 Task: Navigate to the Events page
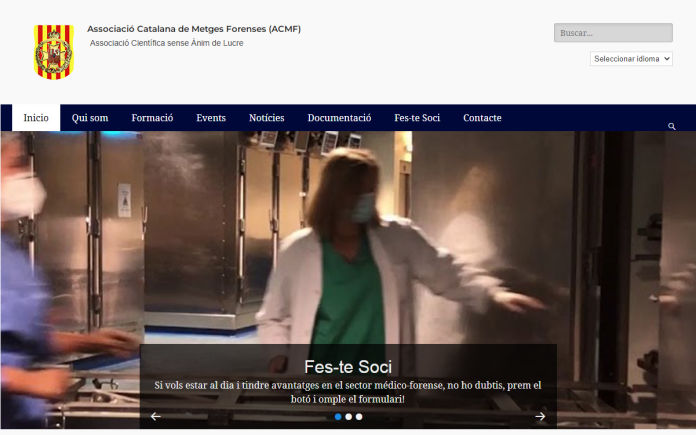[x=211, y=118]
